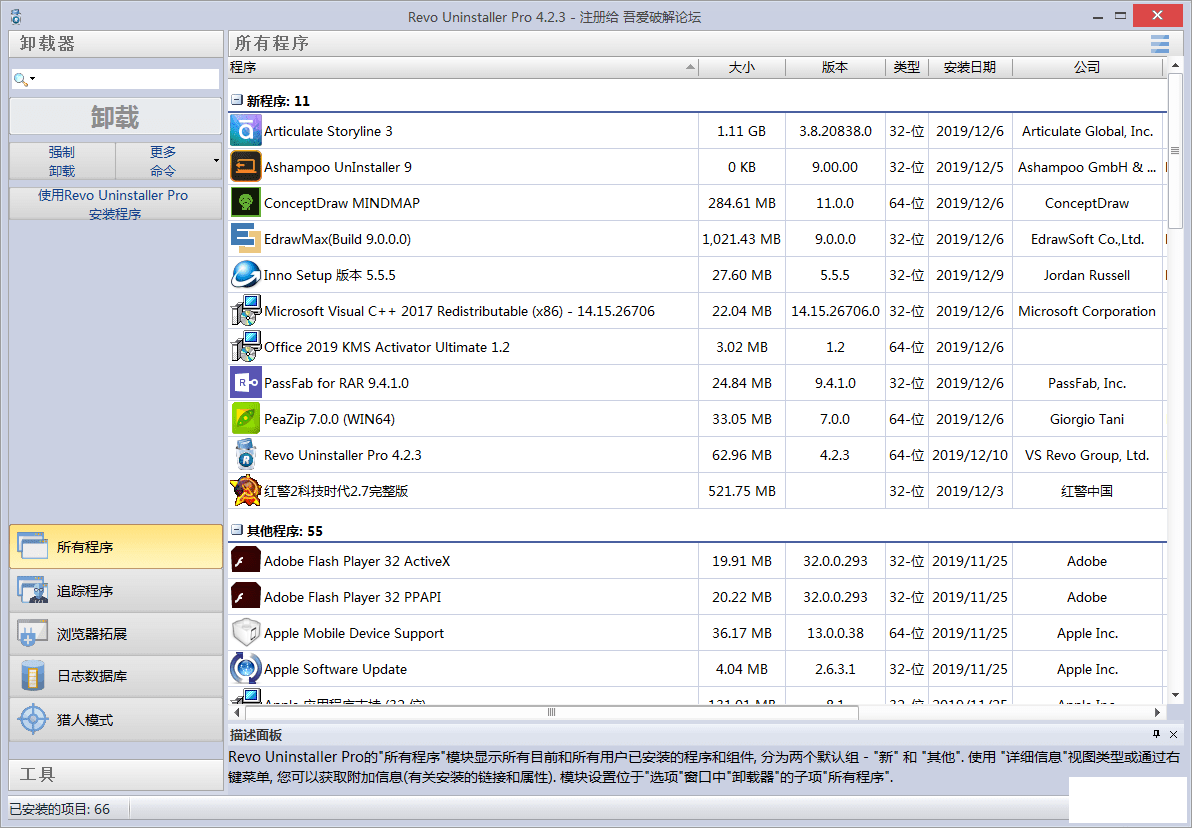Click the 日志数据库 sidebar icon

coord(32,676)
